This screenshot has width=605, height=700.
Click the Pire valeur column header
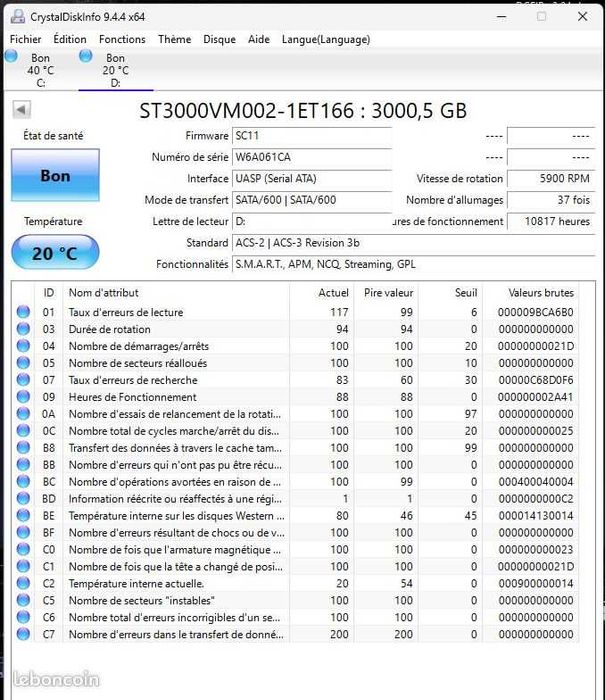click(388, 293)
